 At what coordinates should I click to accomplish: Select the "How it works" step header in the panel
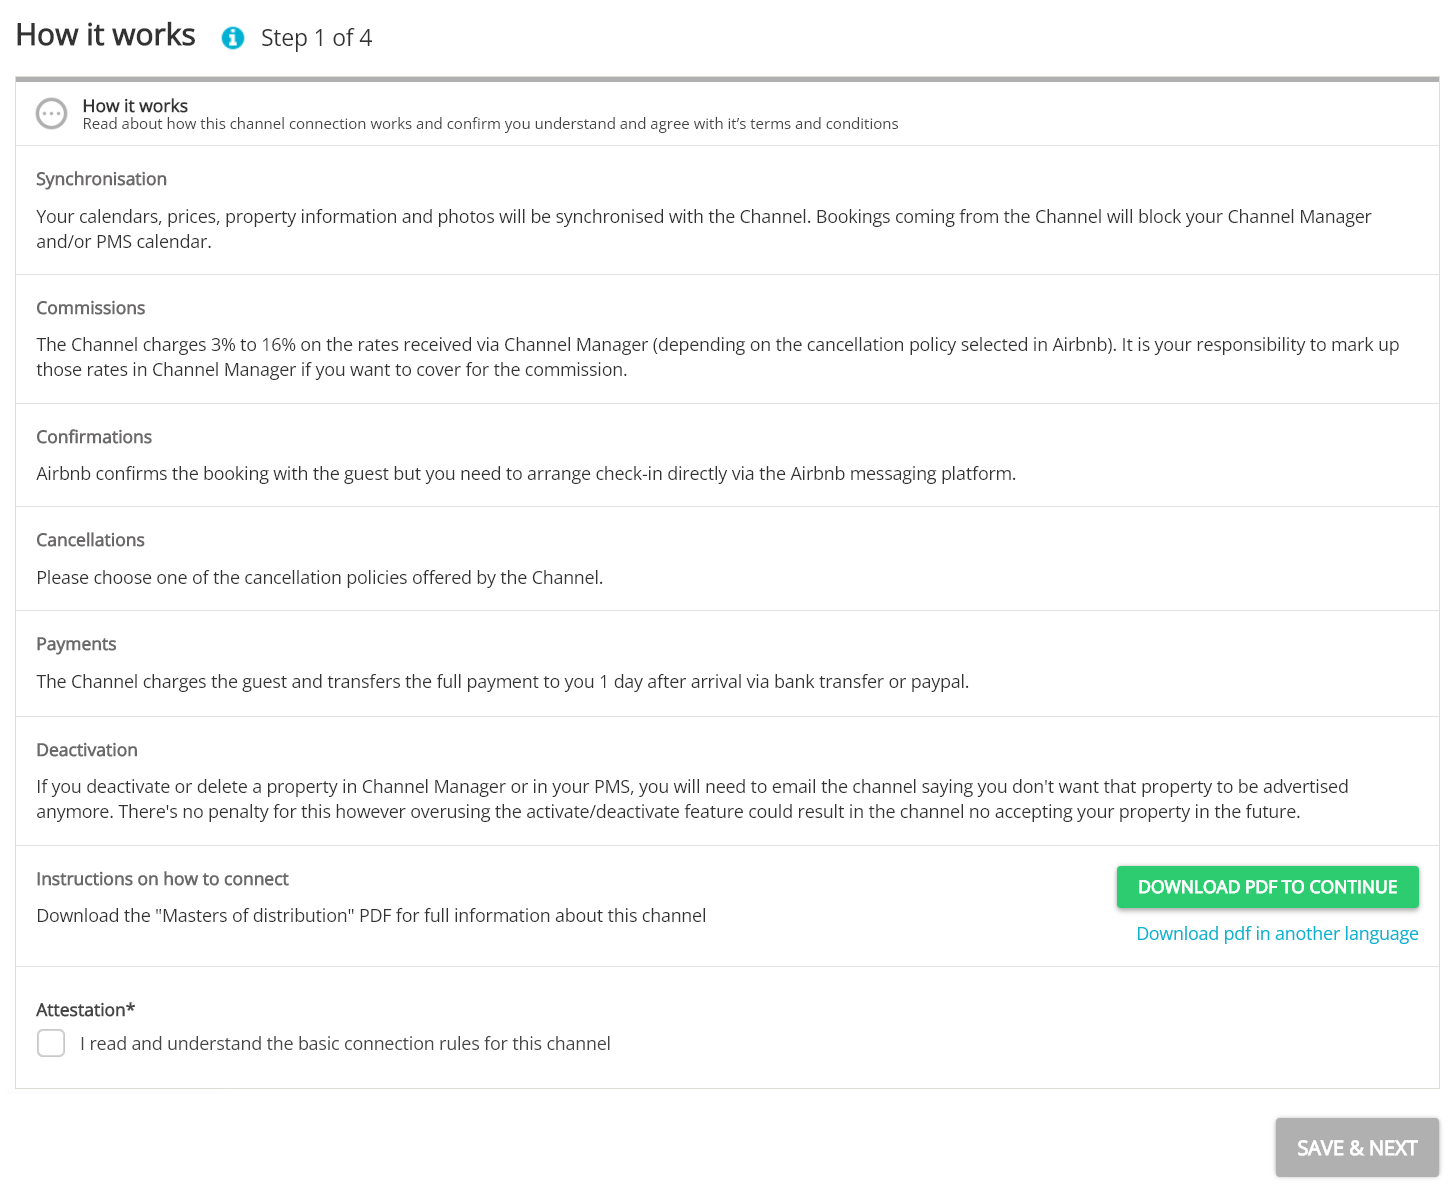coord(135,105)
